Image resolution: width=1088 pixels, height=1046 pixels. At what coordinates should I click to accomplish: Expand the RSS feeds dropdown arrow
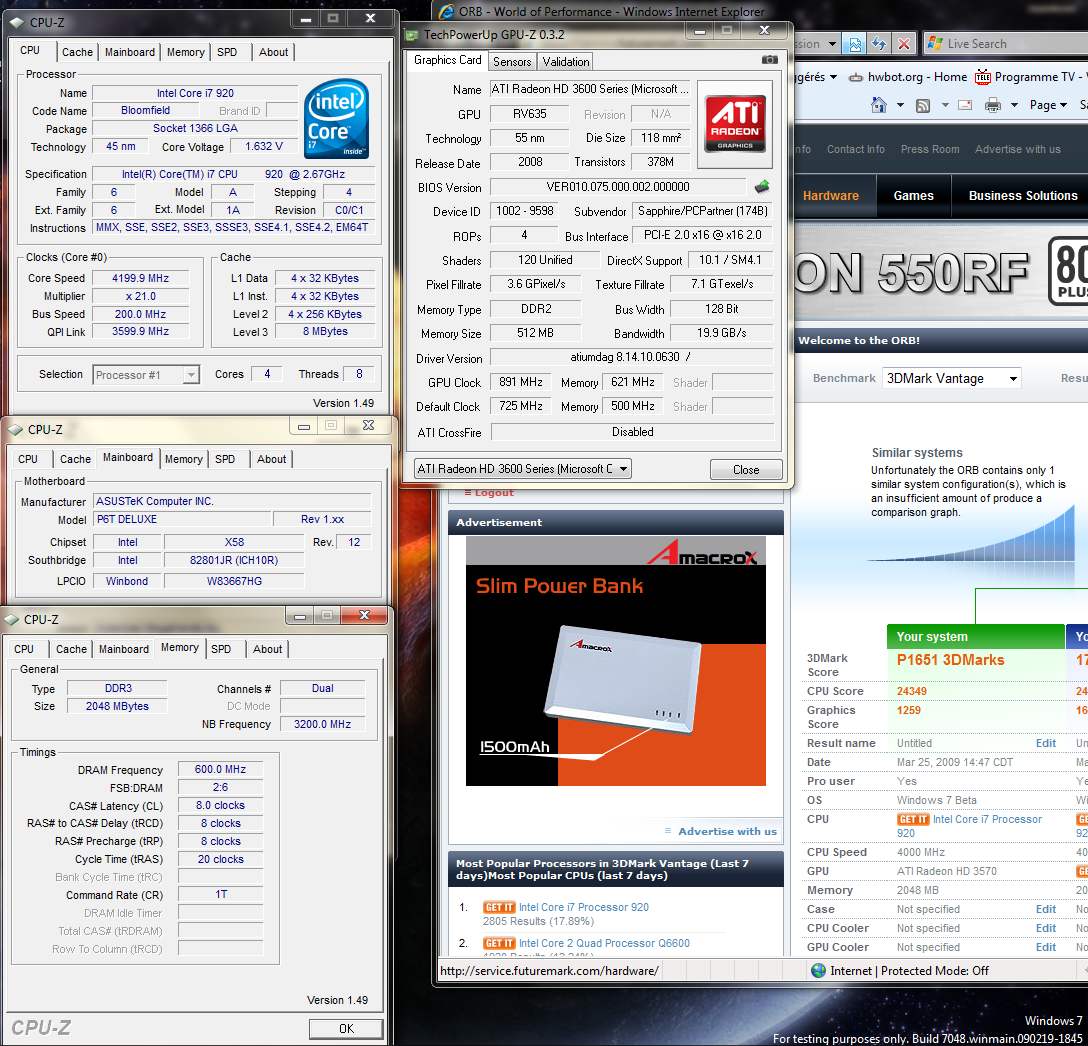pyautogui.click(x=944, y=106)
